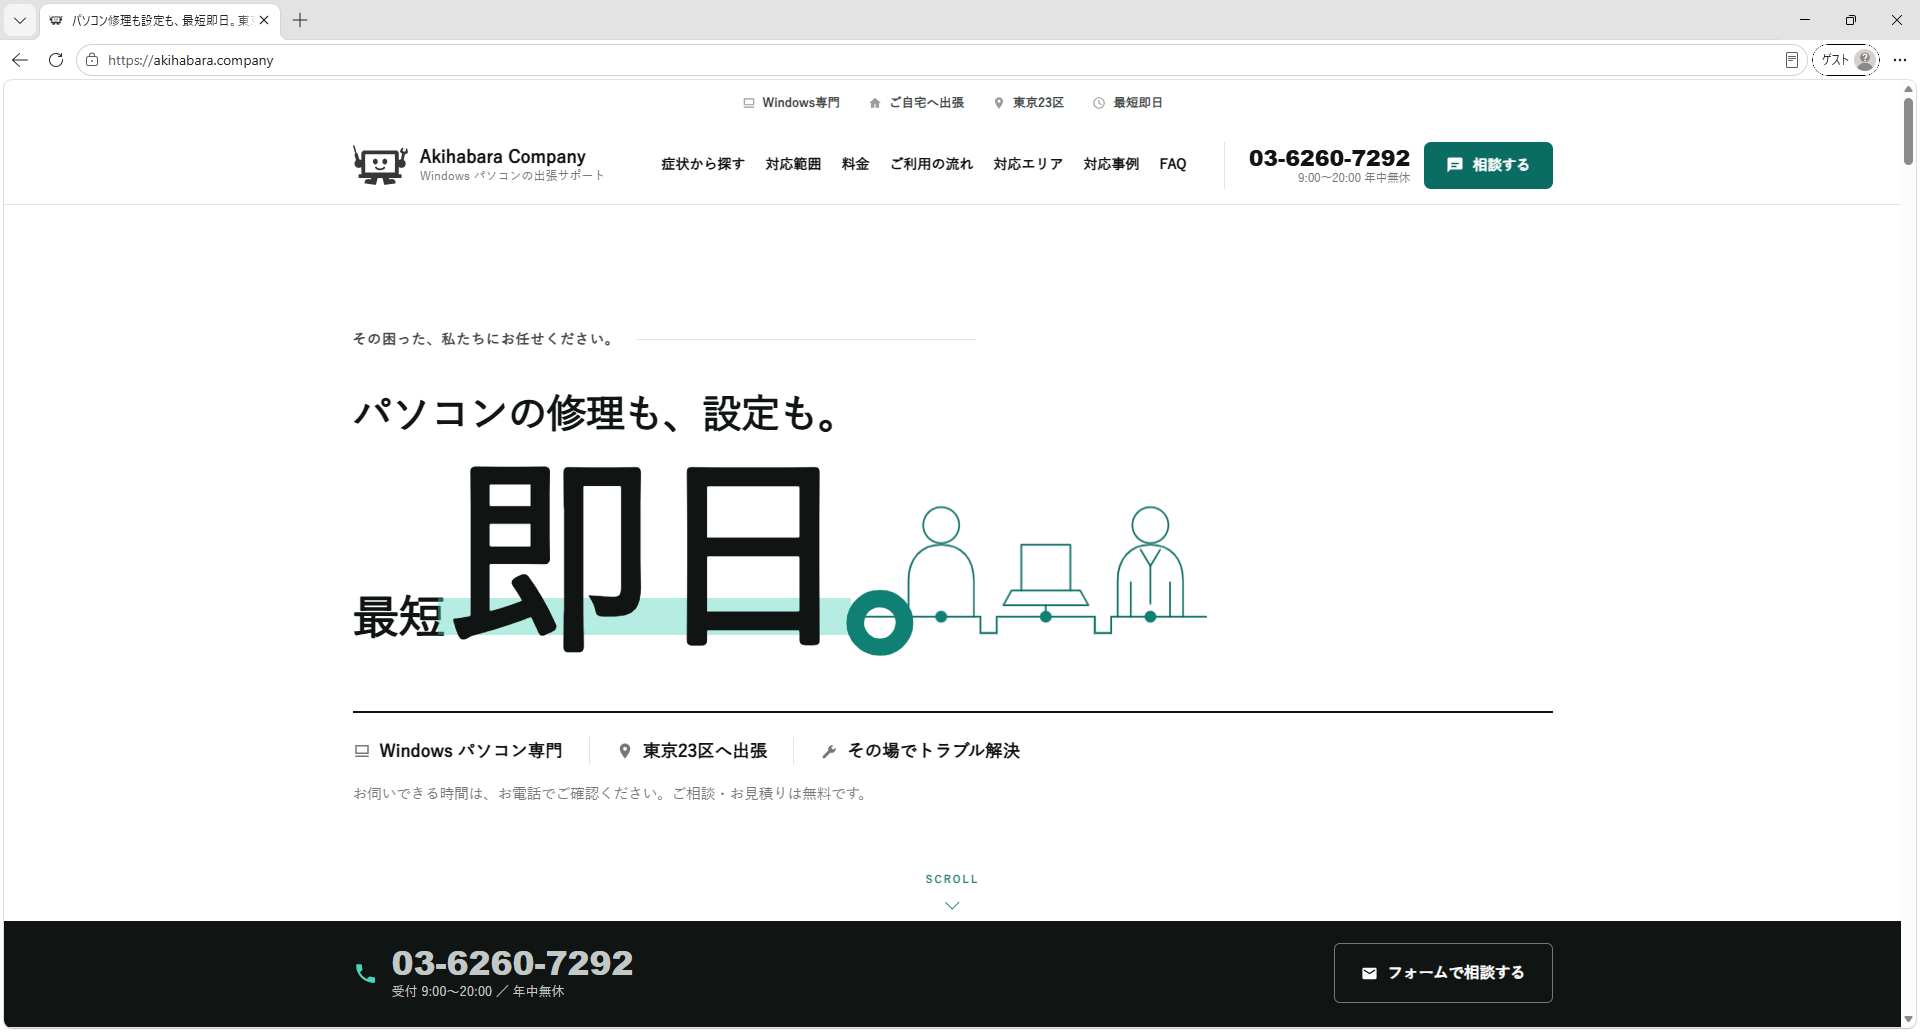Open the browser settings three-dot menu
The height and width of the screenshot is (1032, 1920).
1900,60
